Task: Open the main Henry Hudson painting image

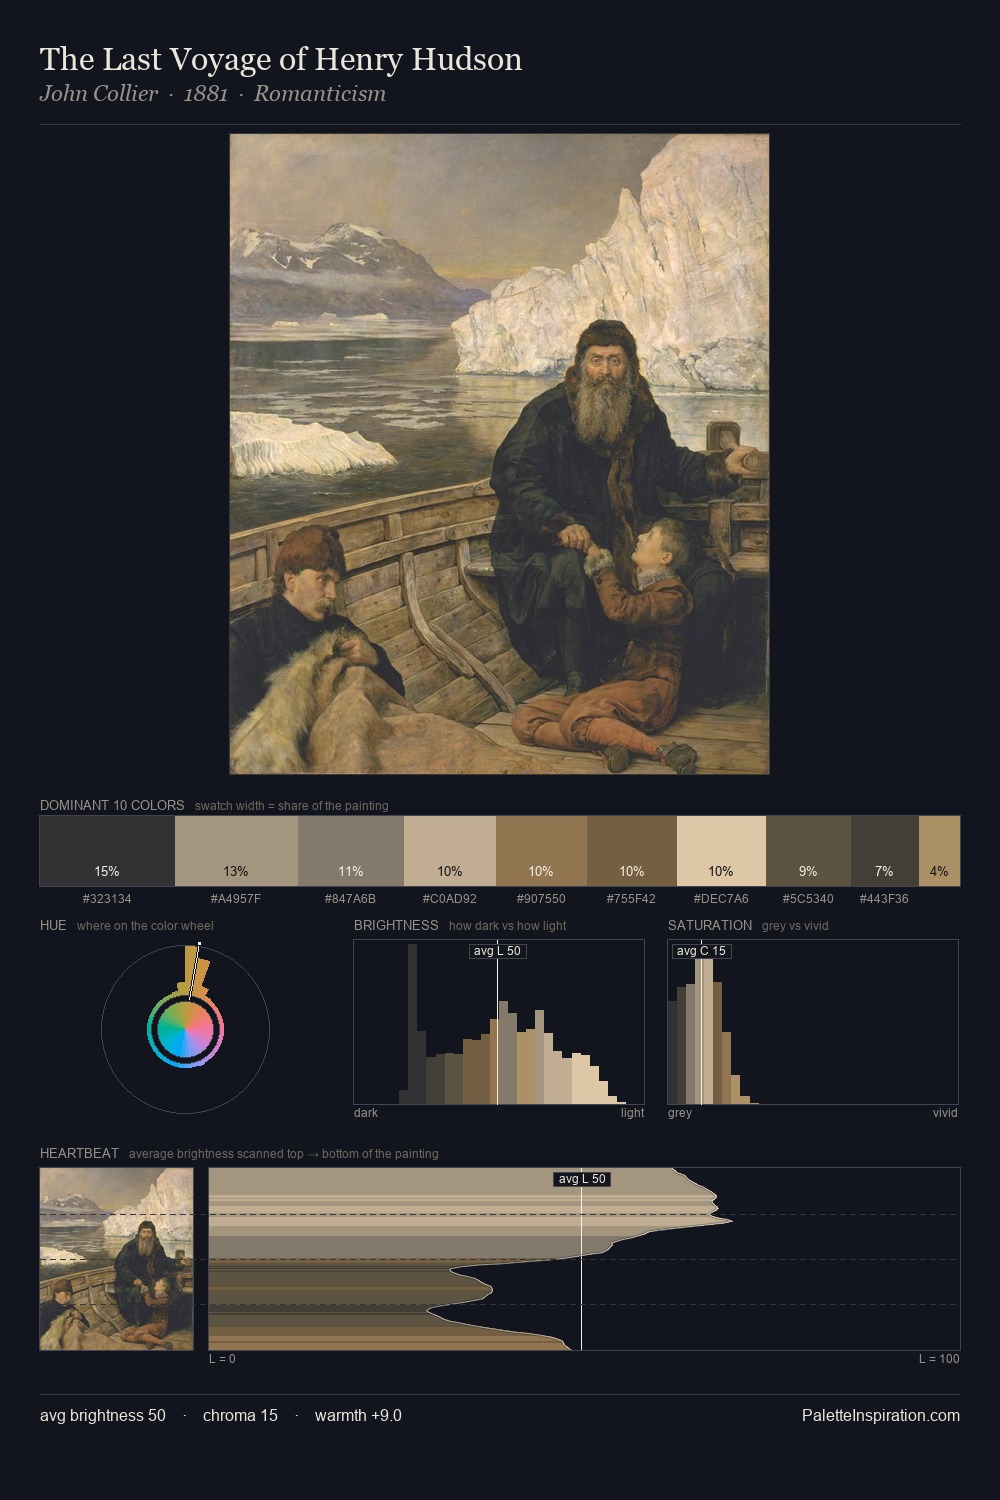Action: pos(499,454)
